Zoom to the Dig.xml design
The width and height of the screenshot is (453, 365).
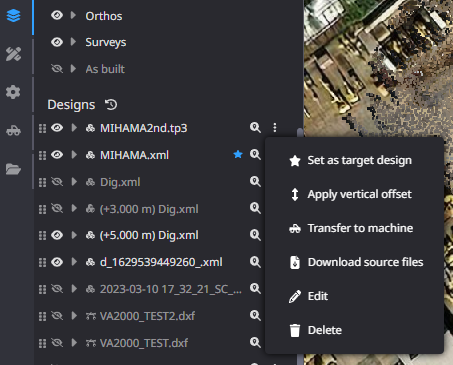pos(255,181)
